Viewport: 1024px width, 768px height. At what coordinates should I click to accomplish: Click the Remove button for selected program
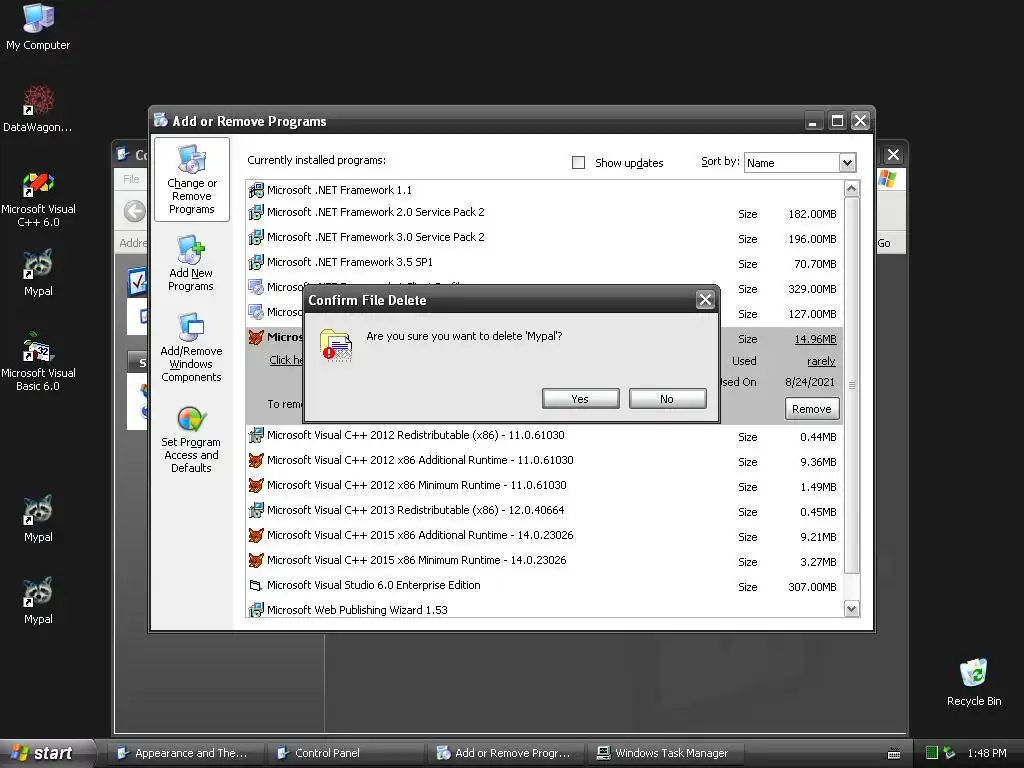pyautogui.click(x=812, y=409)
